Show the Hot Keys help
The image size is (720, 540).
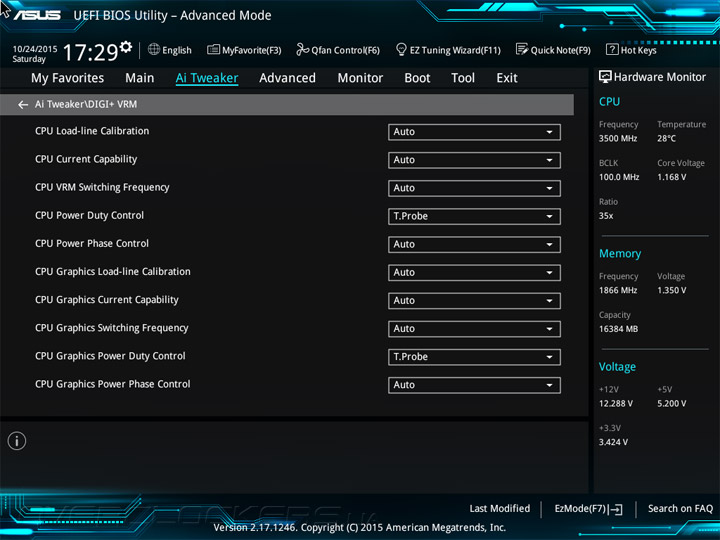tap(631, 50)
